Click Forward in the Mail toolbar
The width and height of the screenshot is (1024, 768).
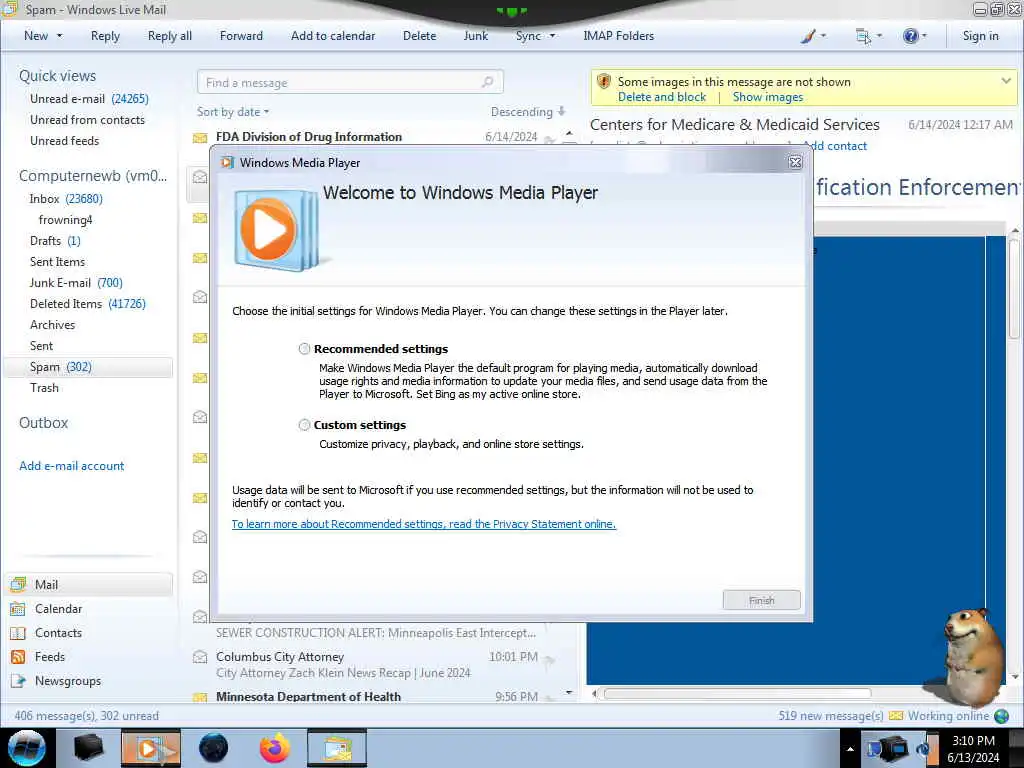(241, 36)
